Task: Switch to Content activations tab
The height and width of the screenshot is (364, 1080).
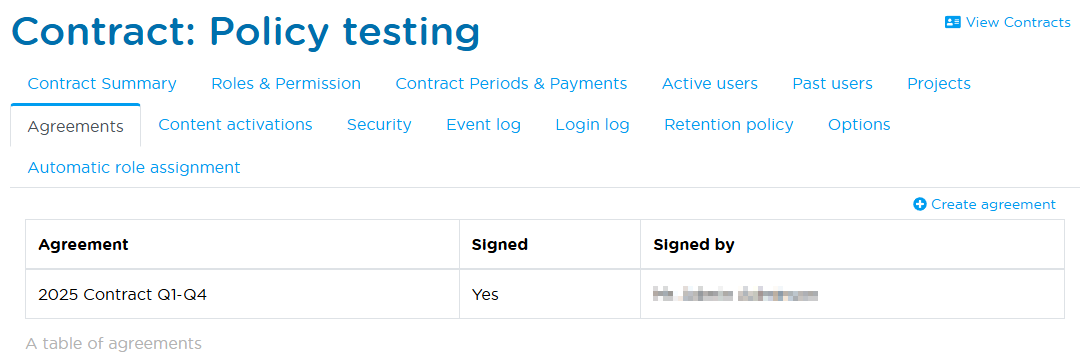Action: (x=235, y=125)
